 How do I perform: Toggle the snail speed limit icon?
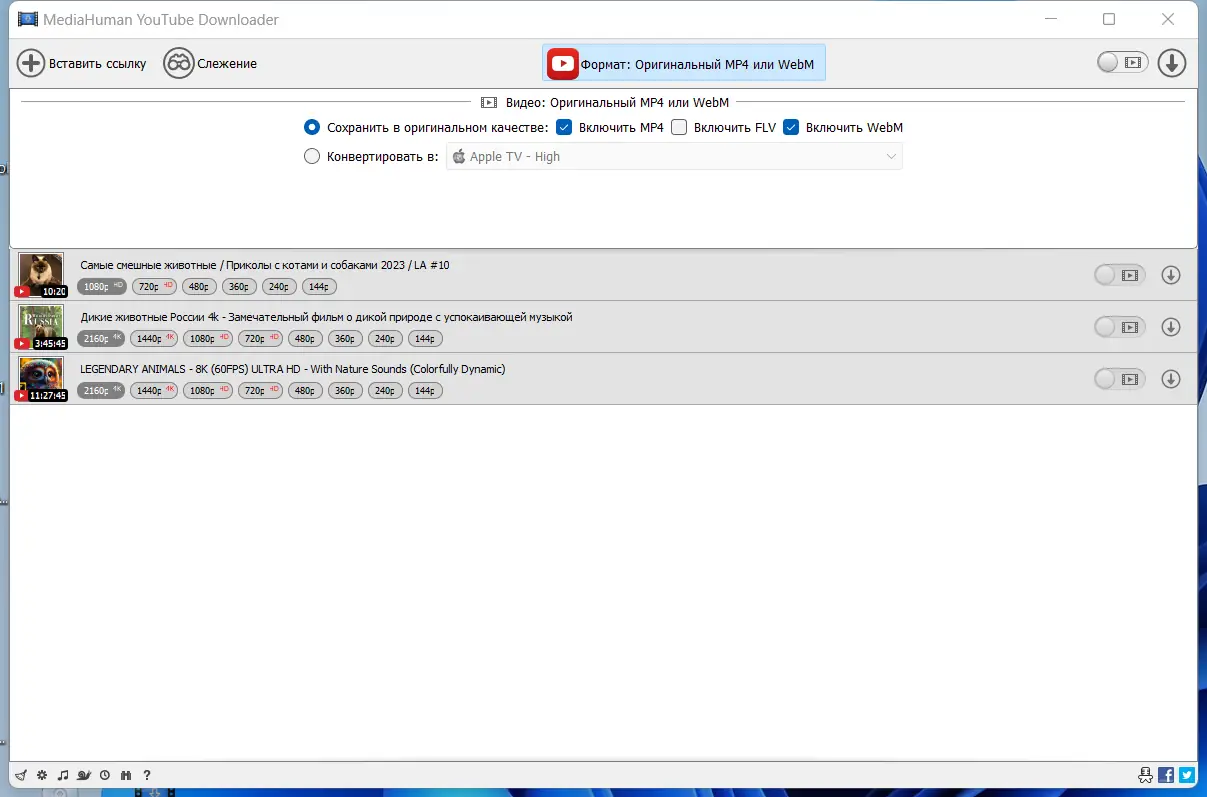click(84, 775)
